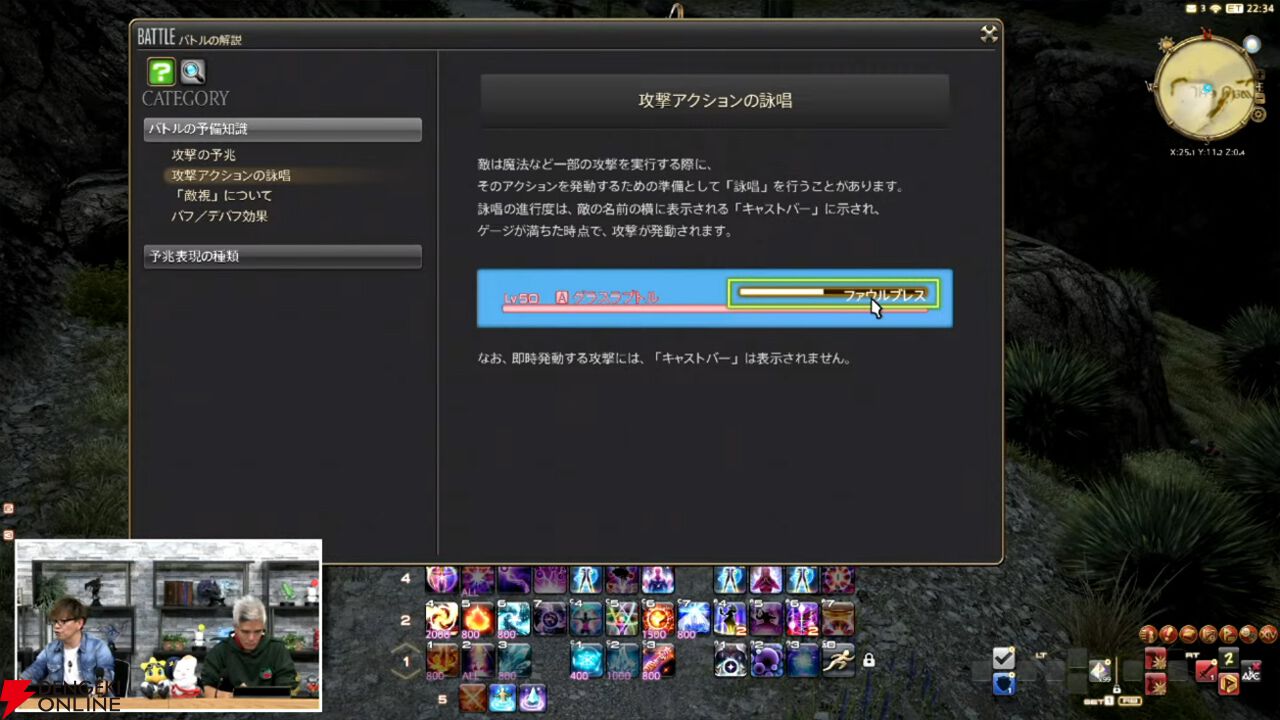Click the checkmark icon on the cross hotbar
The width and height of the screenshot is (1280, 720).
point(1004,658)
